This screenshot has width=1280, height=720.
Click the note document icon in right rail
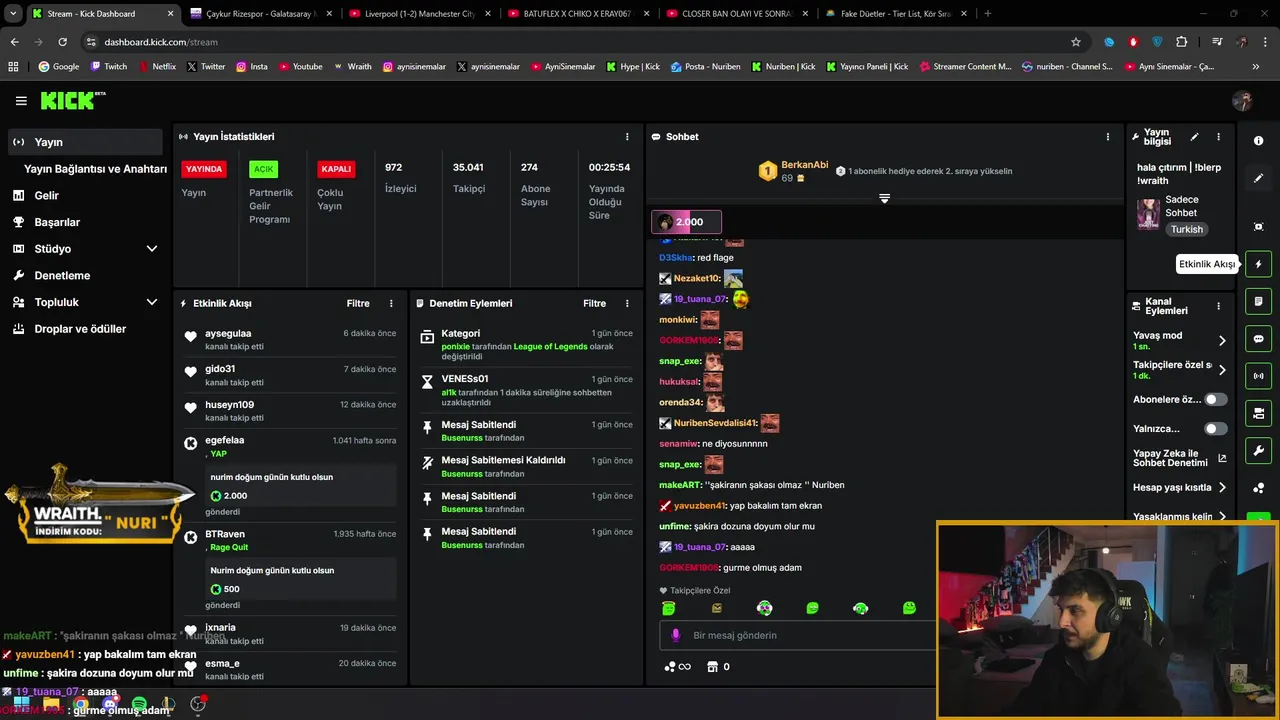pyautogui.click(x=1258, y=301)
